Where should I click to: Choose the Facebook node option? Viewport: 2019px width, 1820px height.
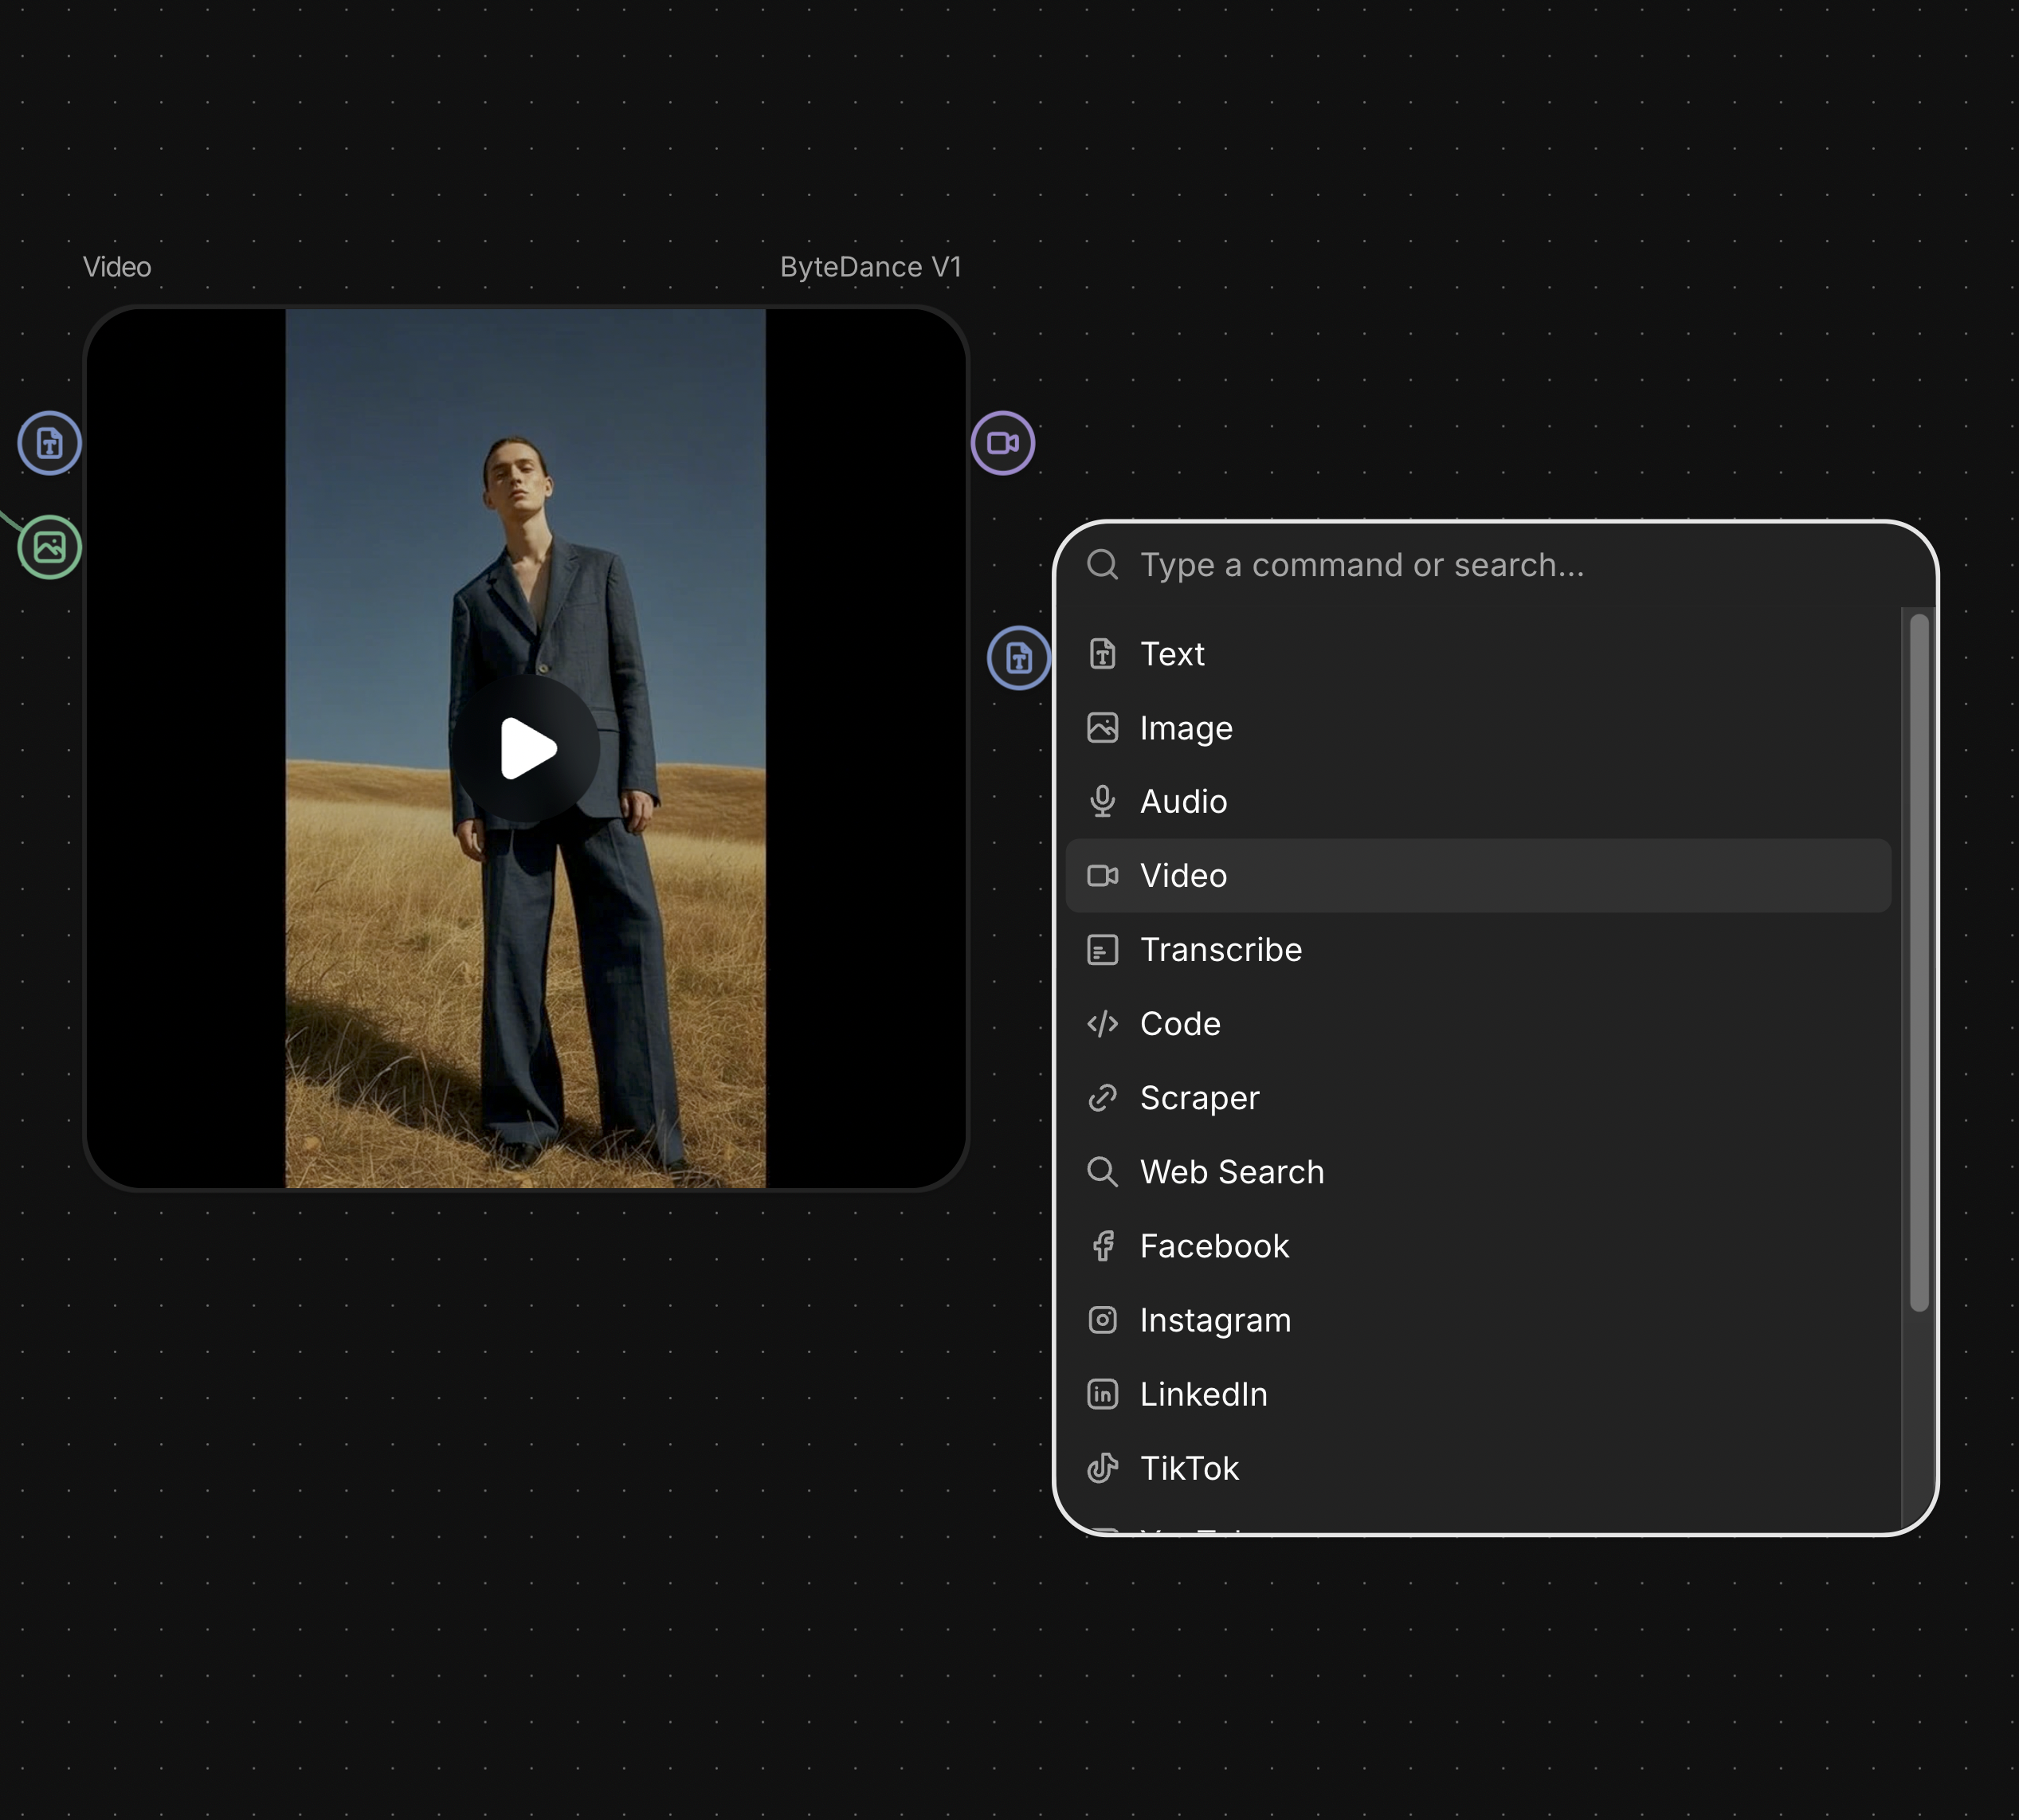[1213, 1246]
